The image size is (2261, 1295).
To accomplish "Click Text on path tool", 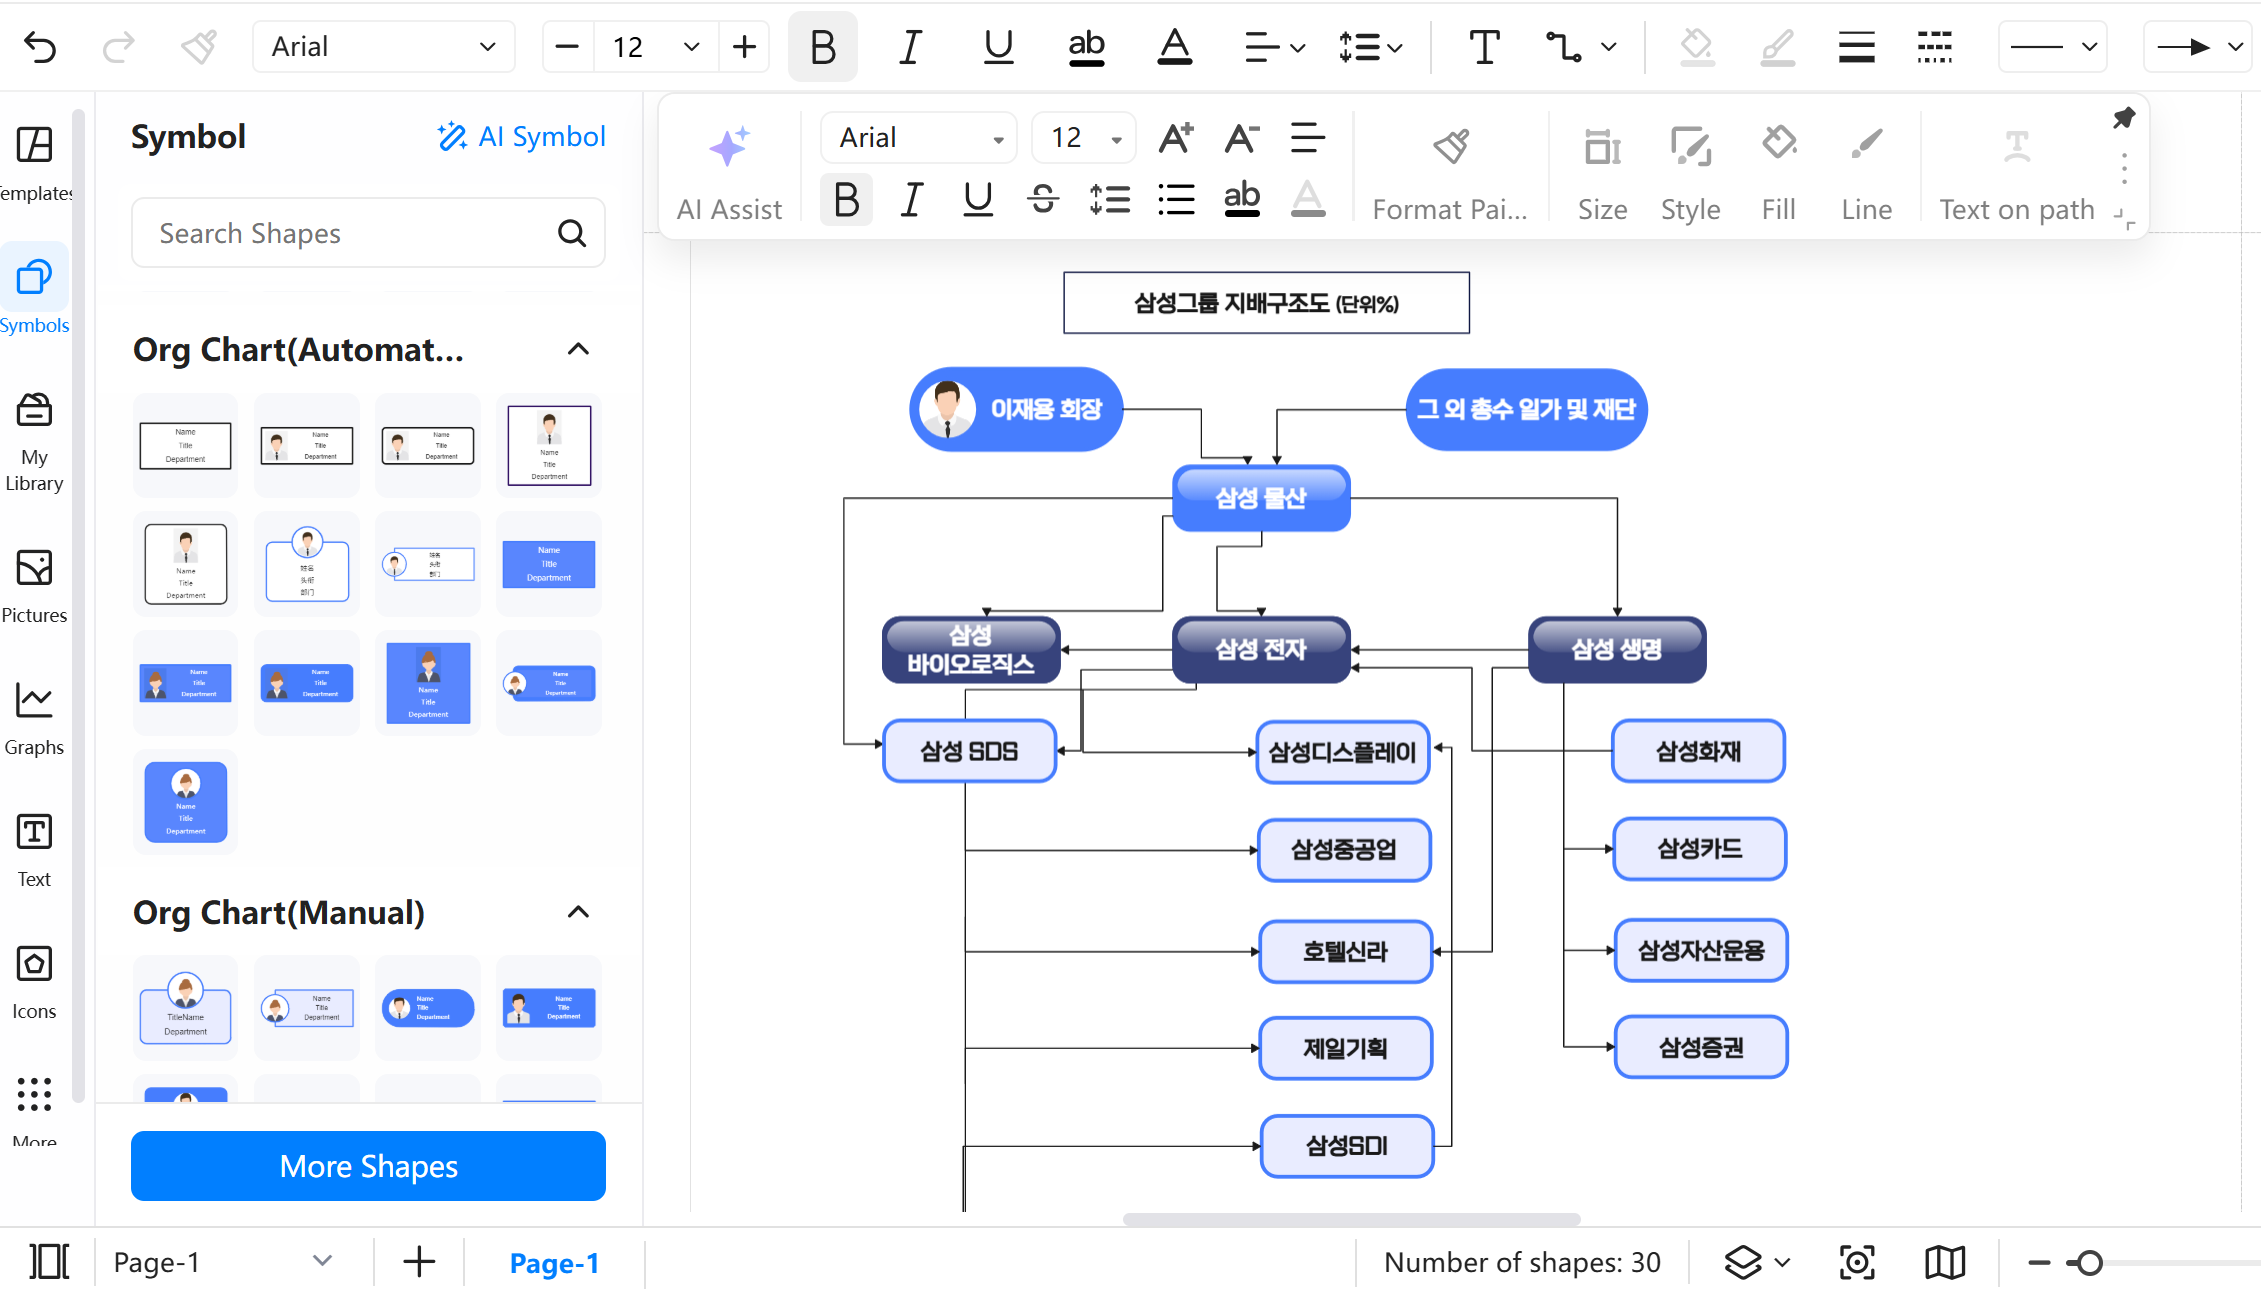I will coord(2016,172).
